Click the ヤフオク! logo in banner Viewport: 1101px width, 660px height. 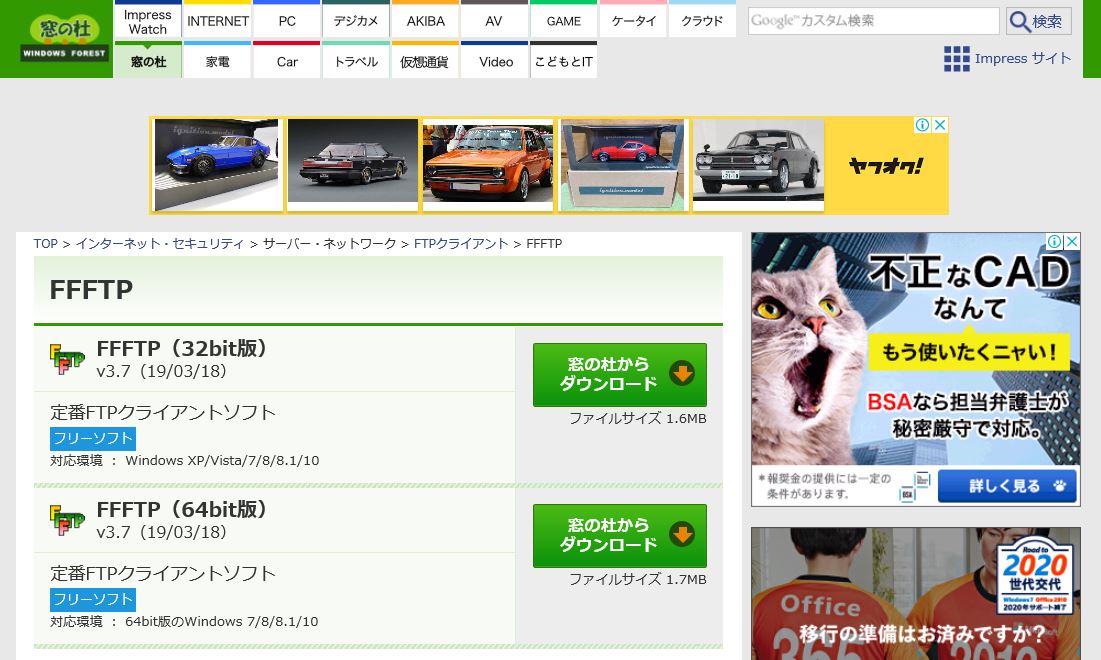click(885, 166)
